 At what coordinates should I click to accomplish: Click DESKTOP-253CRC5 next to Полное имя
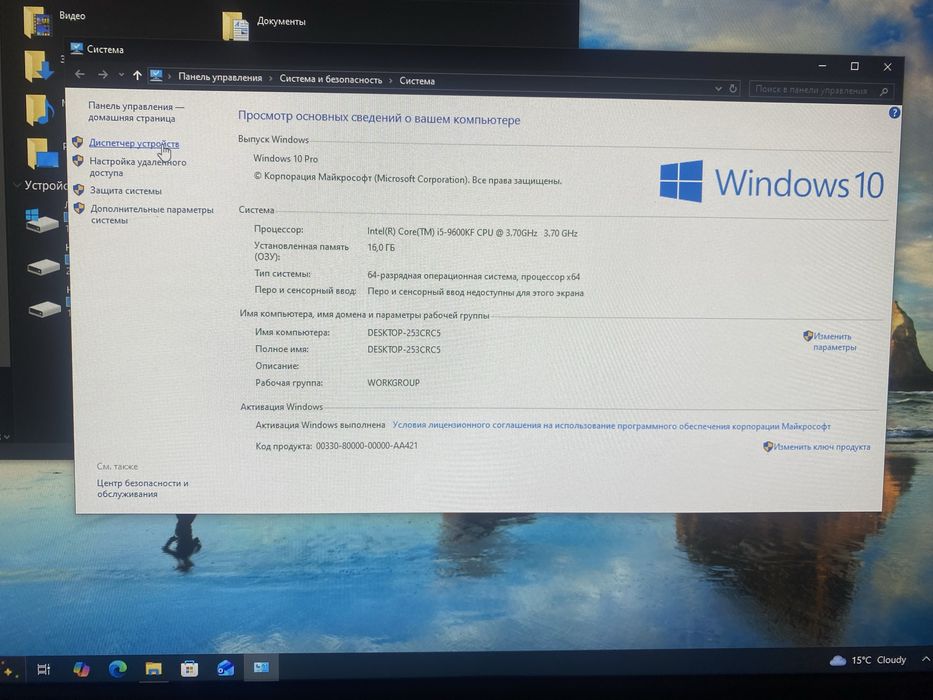coord(404,349)
